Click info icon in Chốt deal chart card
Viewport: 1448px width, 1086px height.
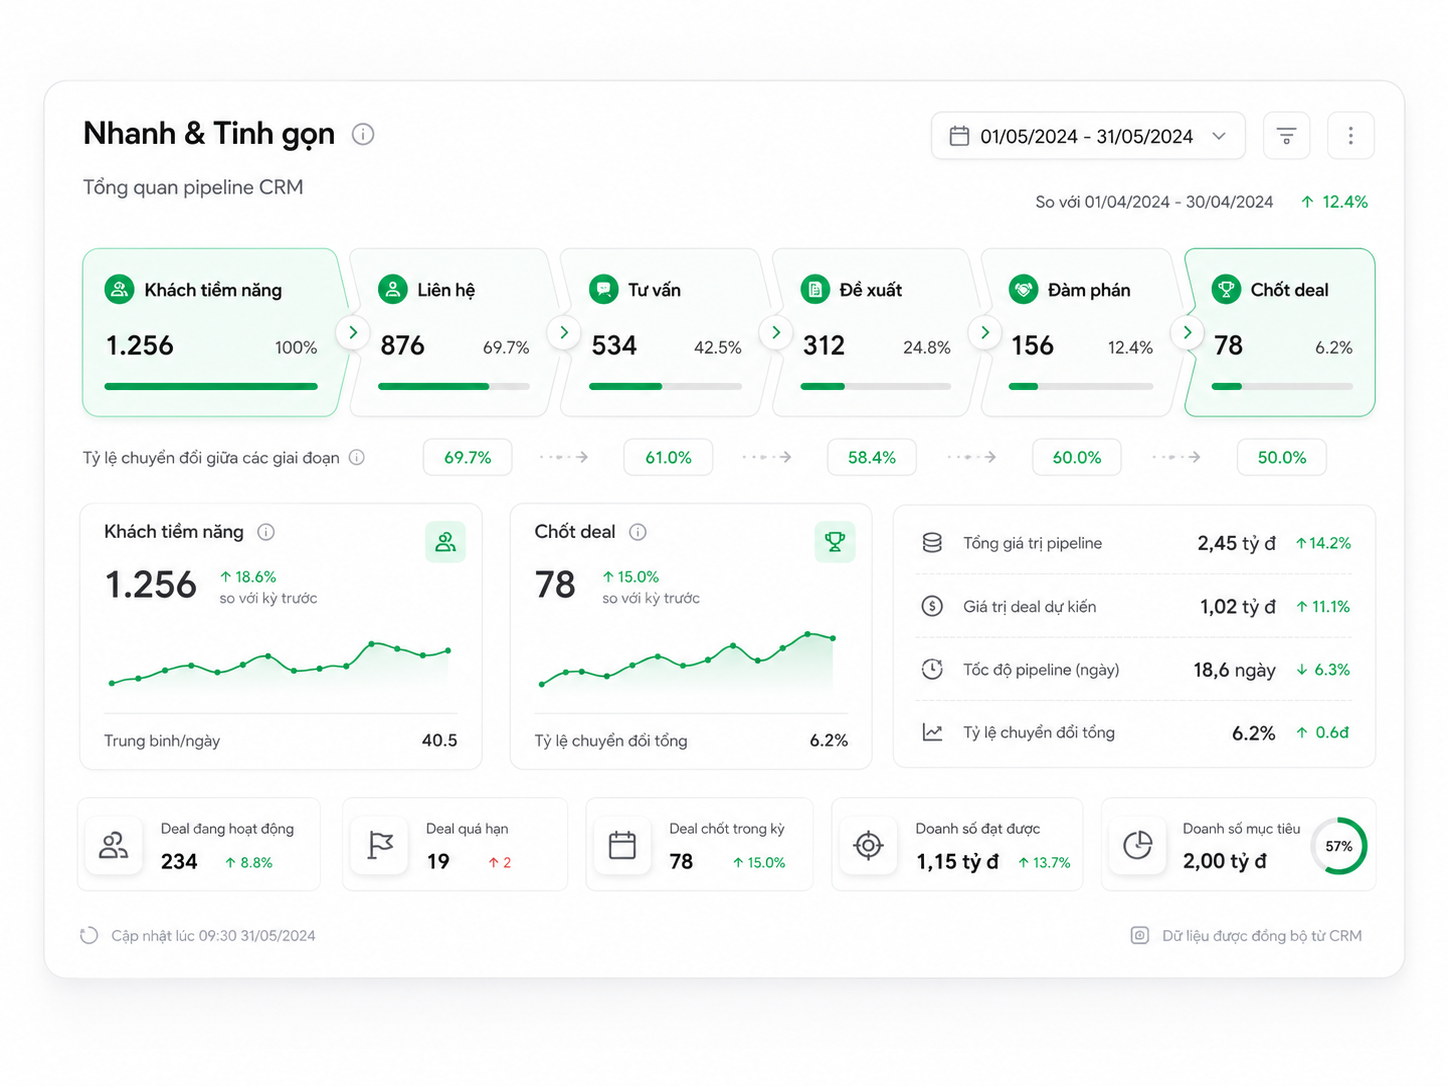(x=638, y=532)
